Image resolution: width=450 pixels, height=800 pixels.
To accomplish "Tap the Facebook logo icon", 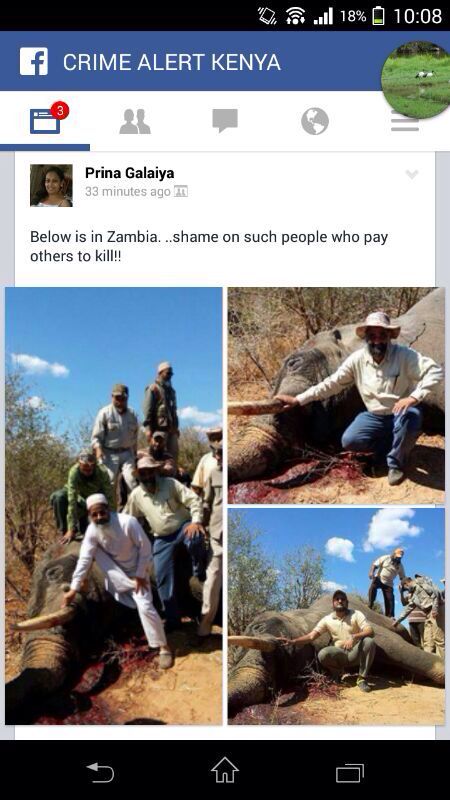I will click(x=34, y=62).
